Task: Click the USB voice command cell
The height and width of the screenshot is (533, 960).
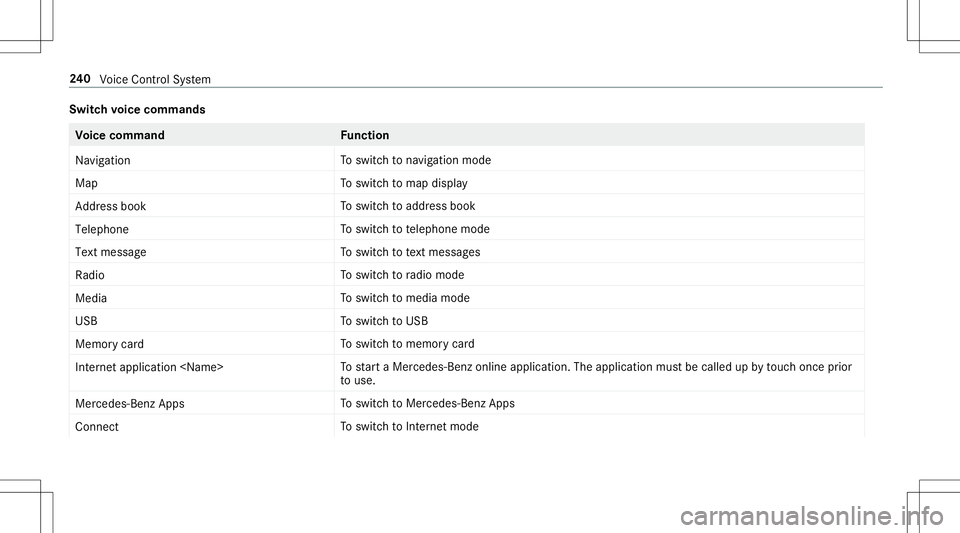Action: coord(85,321)
